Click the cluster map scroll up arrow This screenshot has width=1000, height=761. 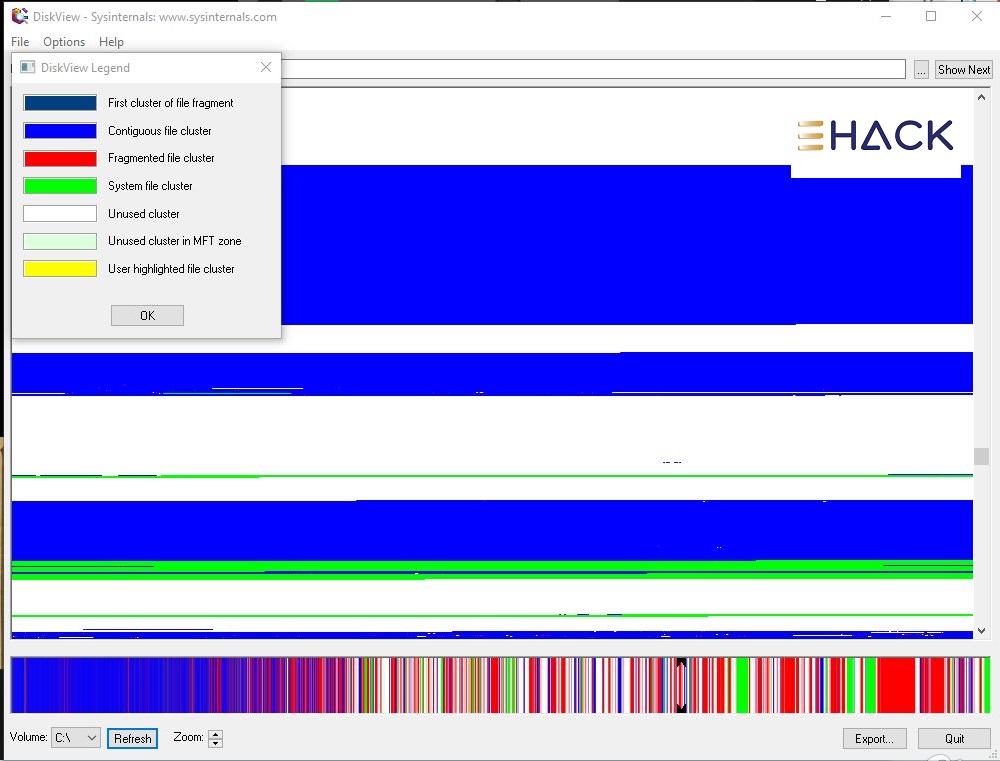coord(981,98)
